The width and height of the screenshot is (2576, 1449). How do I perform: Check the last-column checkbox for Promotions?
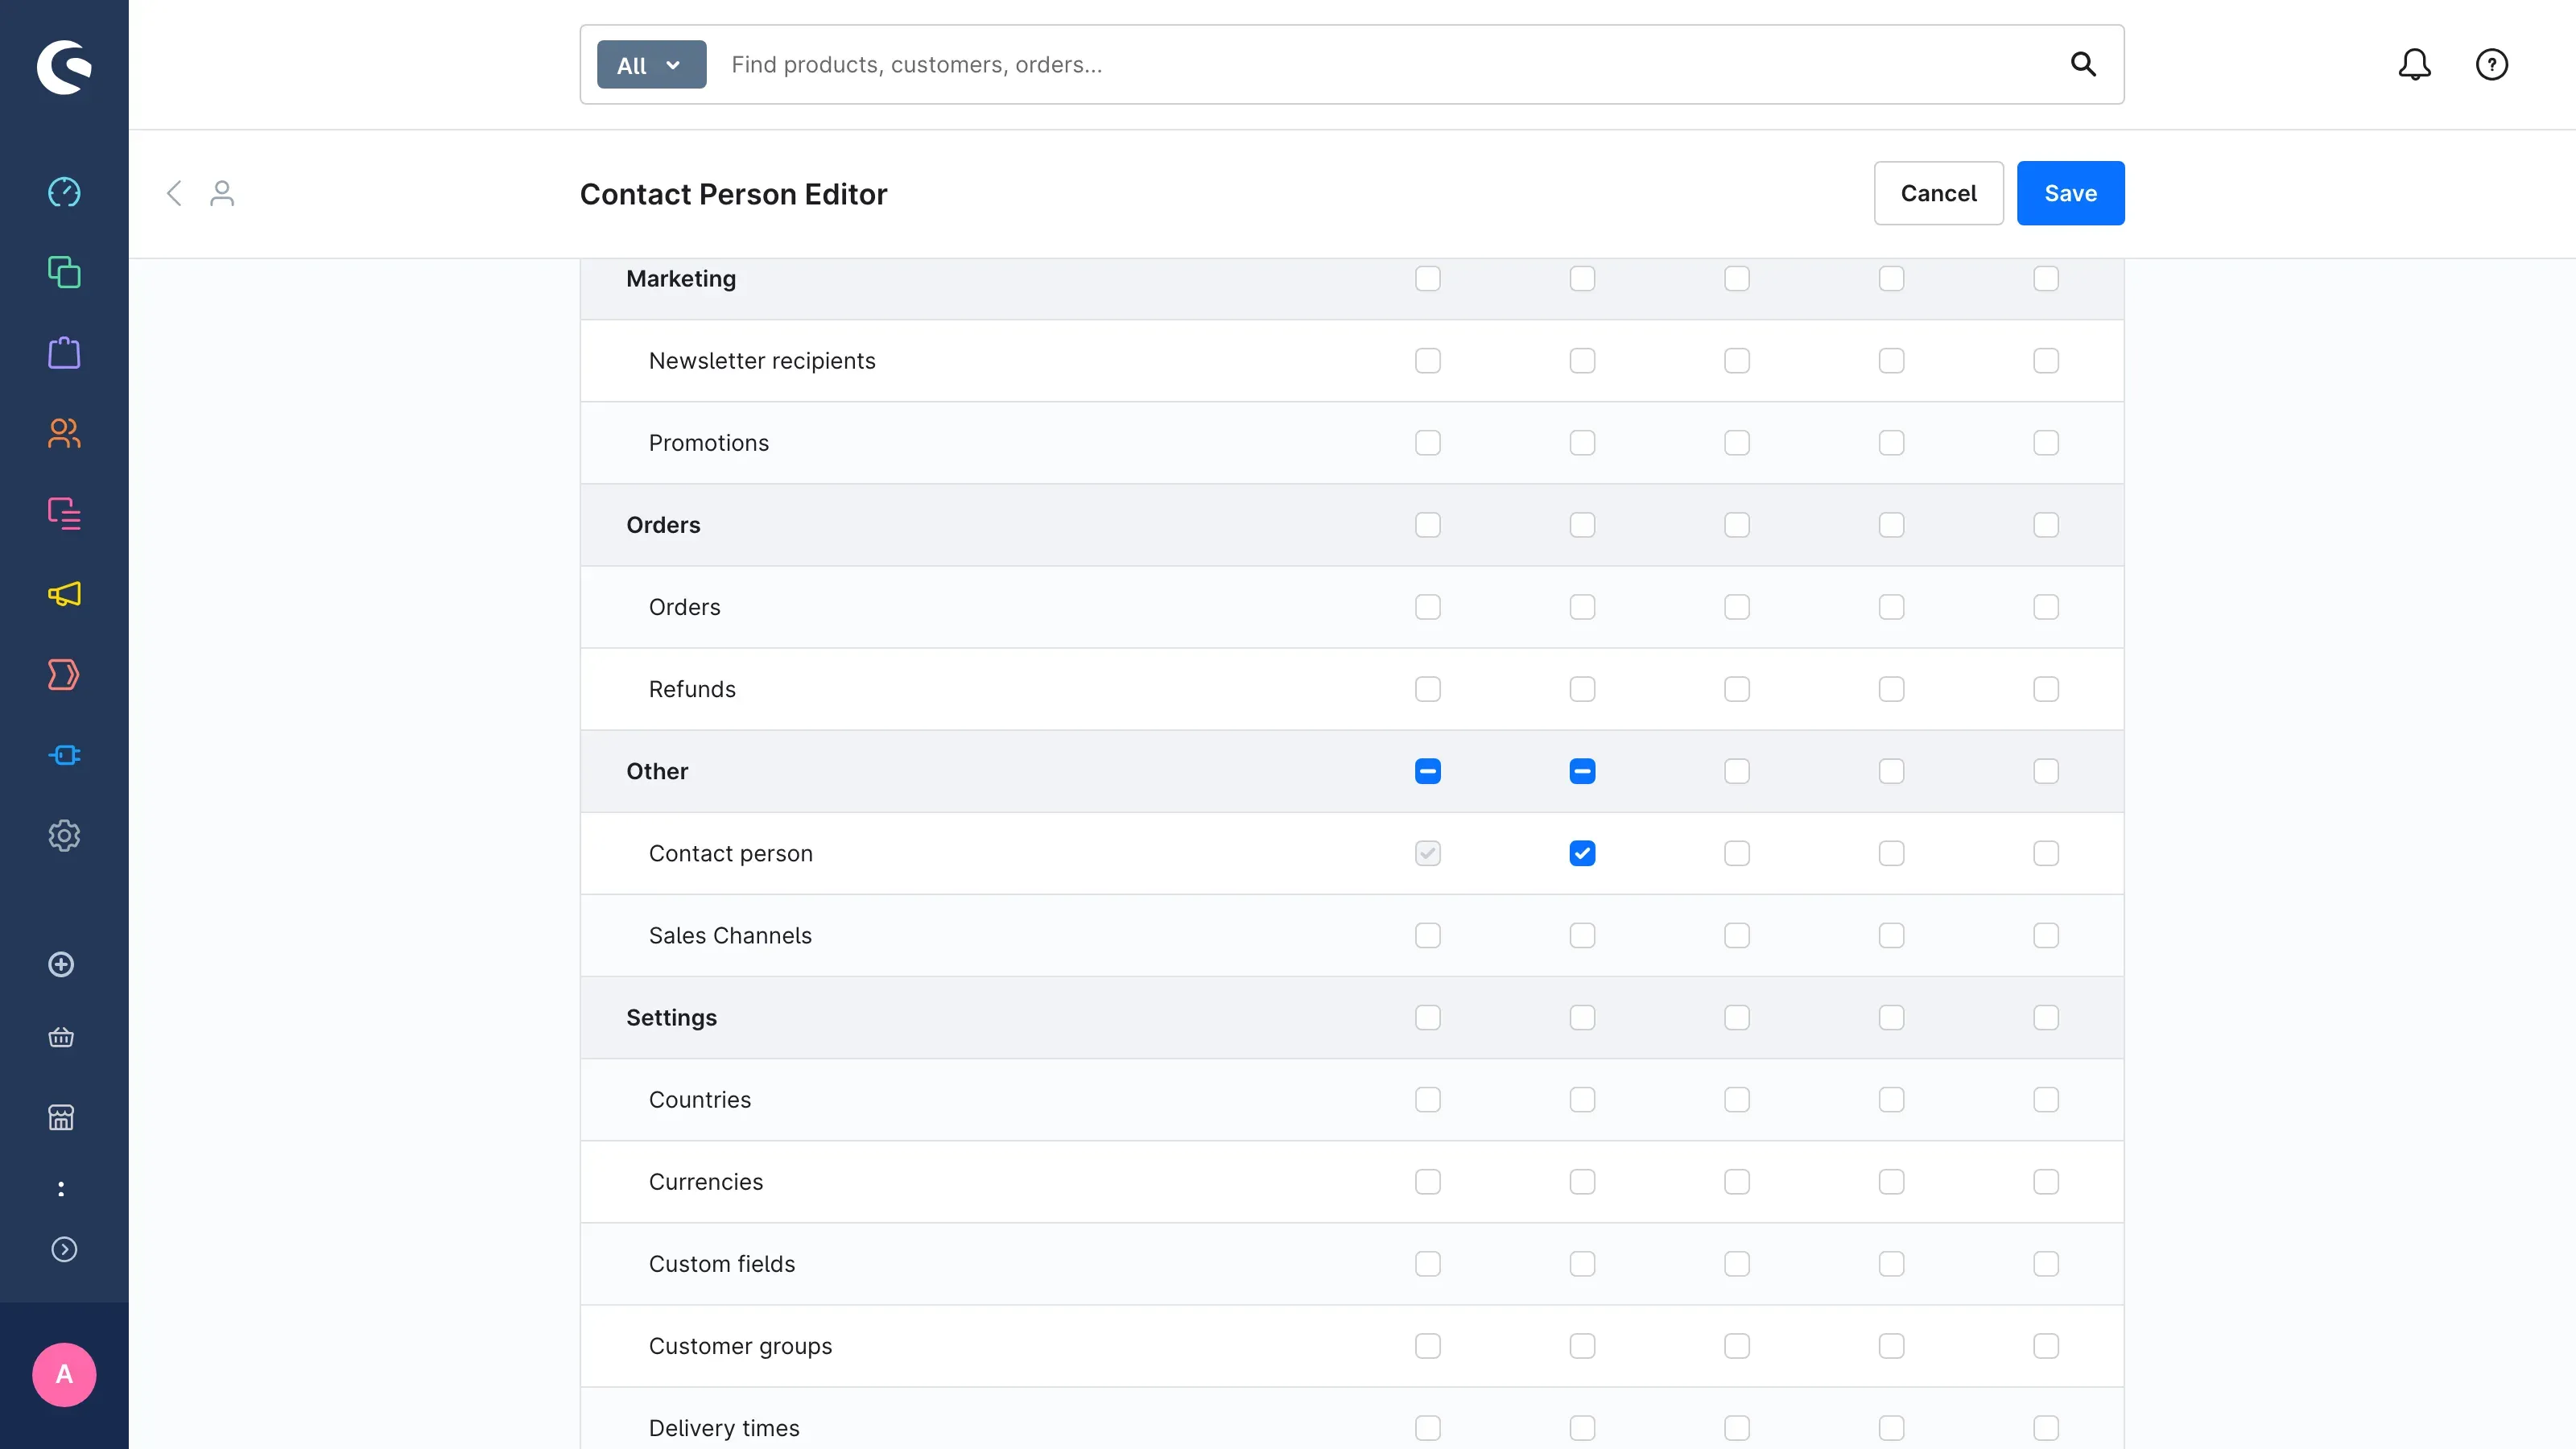2045,442
